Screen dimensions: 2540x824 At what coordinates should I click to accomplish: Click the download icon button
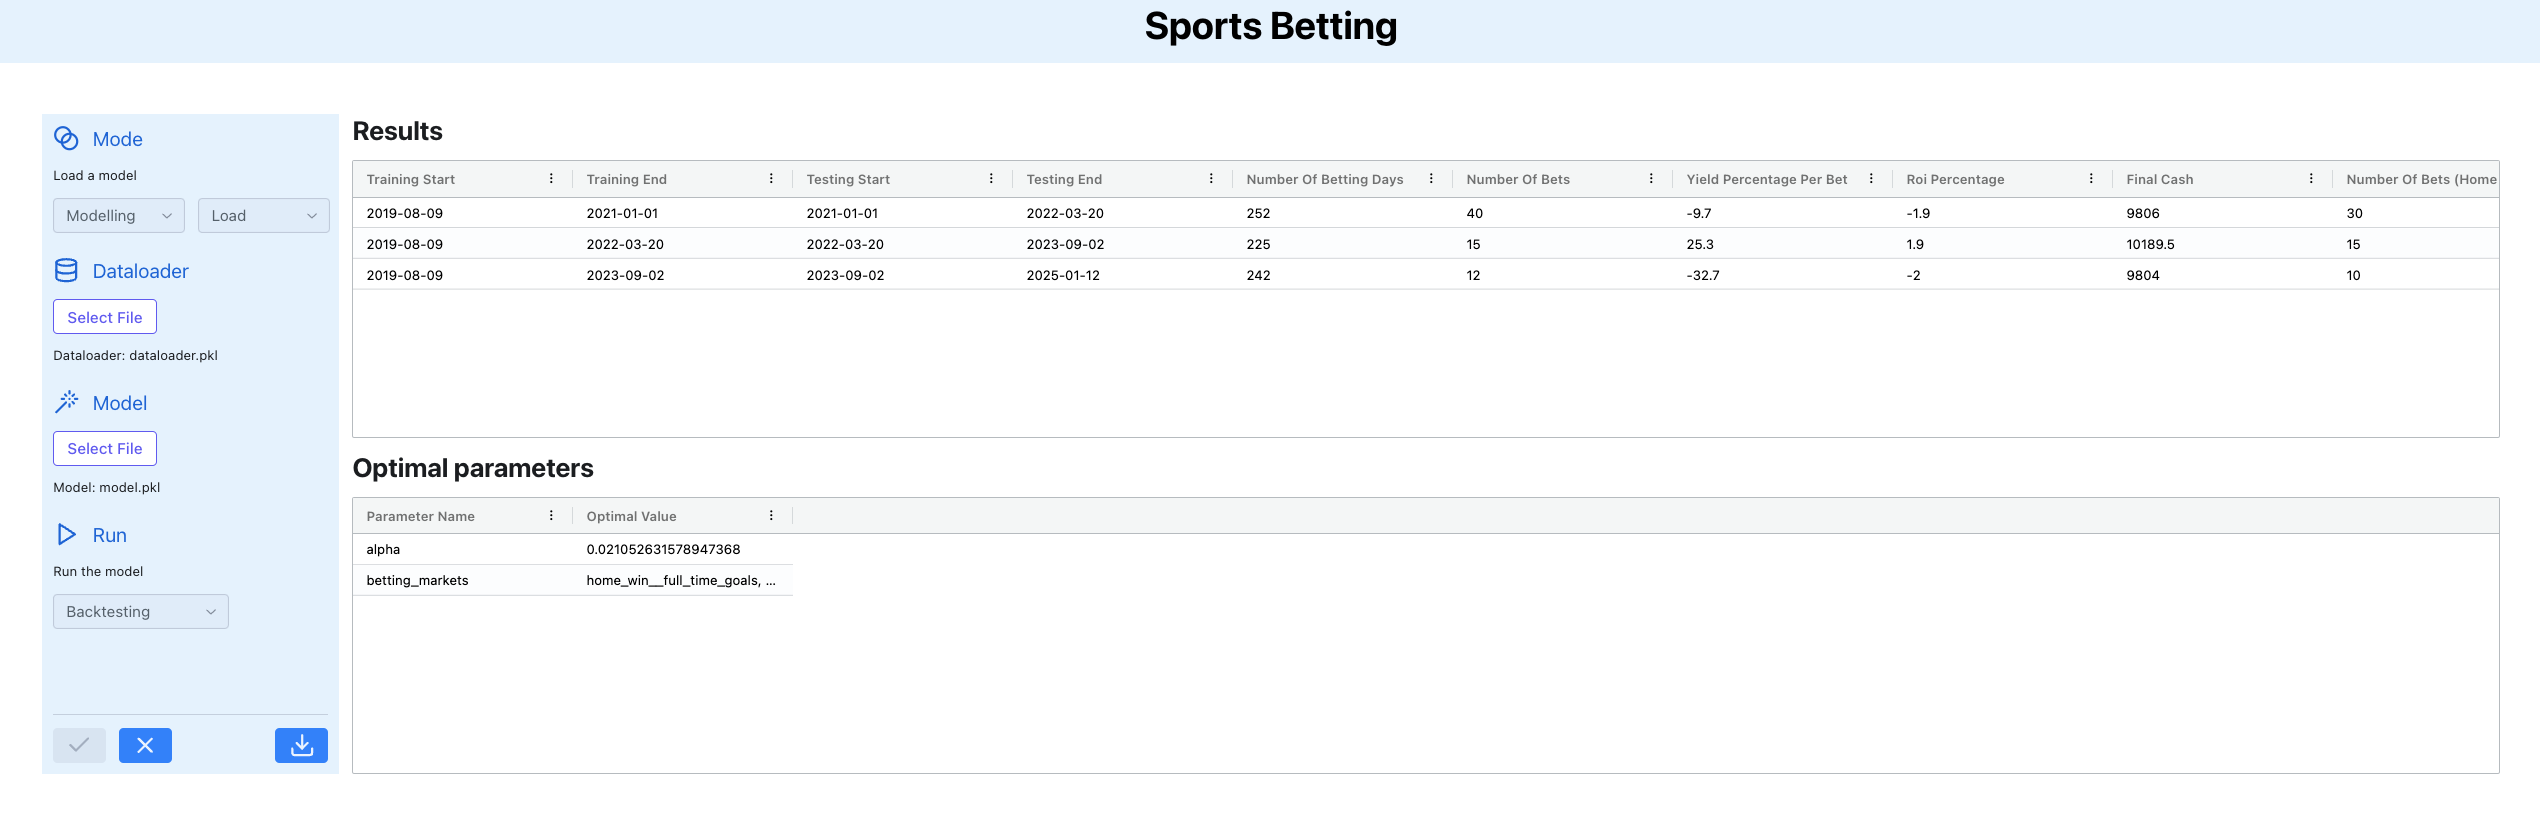pos(301,745)
